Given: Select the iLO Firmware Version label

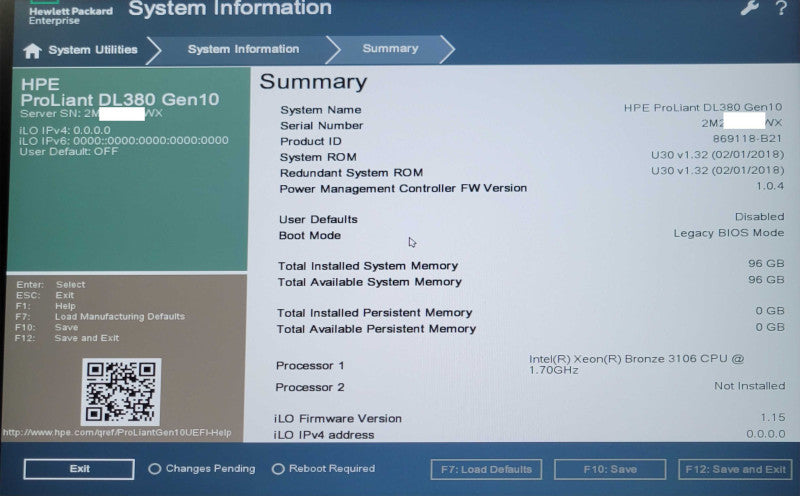Looking at the screenshot, I should tap(338, 418).
